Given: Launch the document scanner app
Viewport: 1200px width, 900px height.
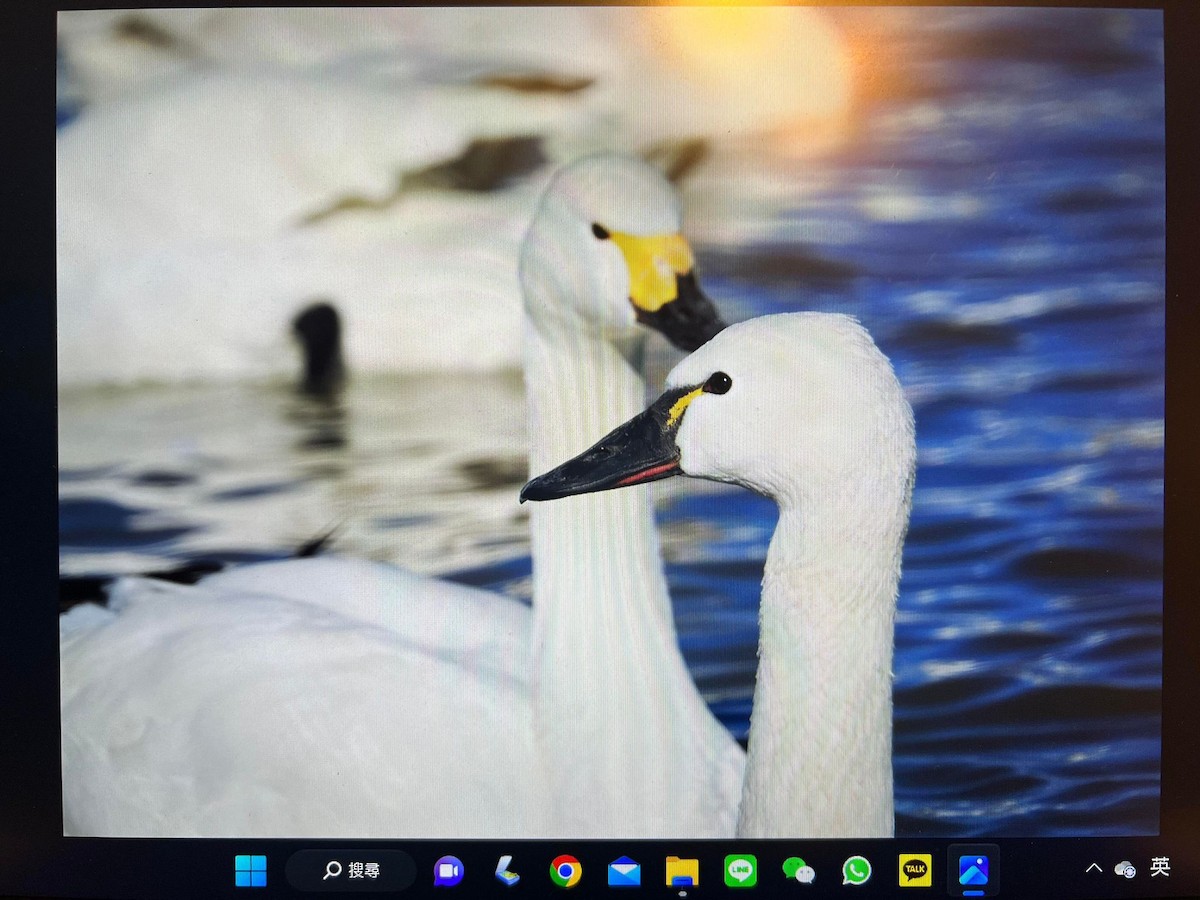Looking at the screenshot, I should coord(507,870).
